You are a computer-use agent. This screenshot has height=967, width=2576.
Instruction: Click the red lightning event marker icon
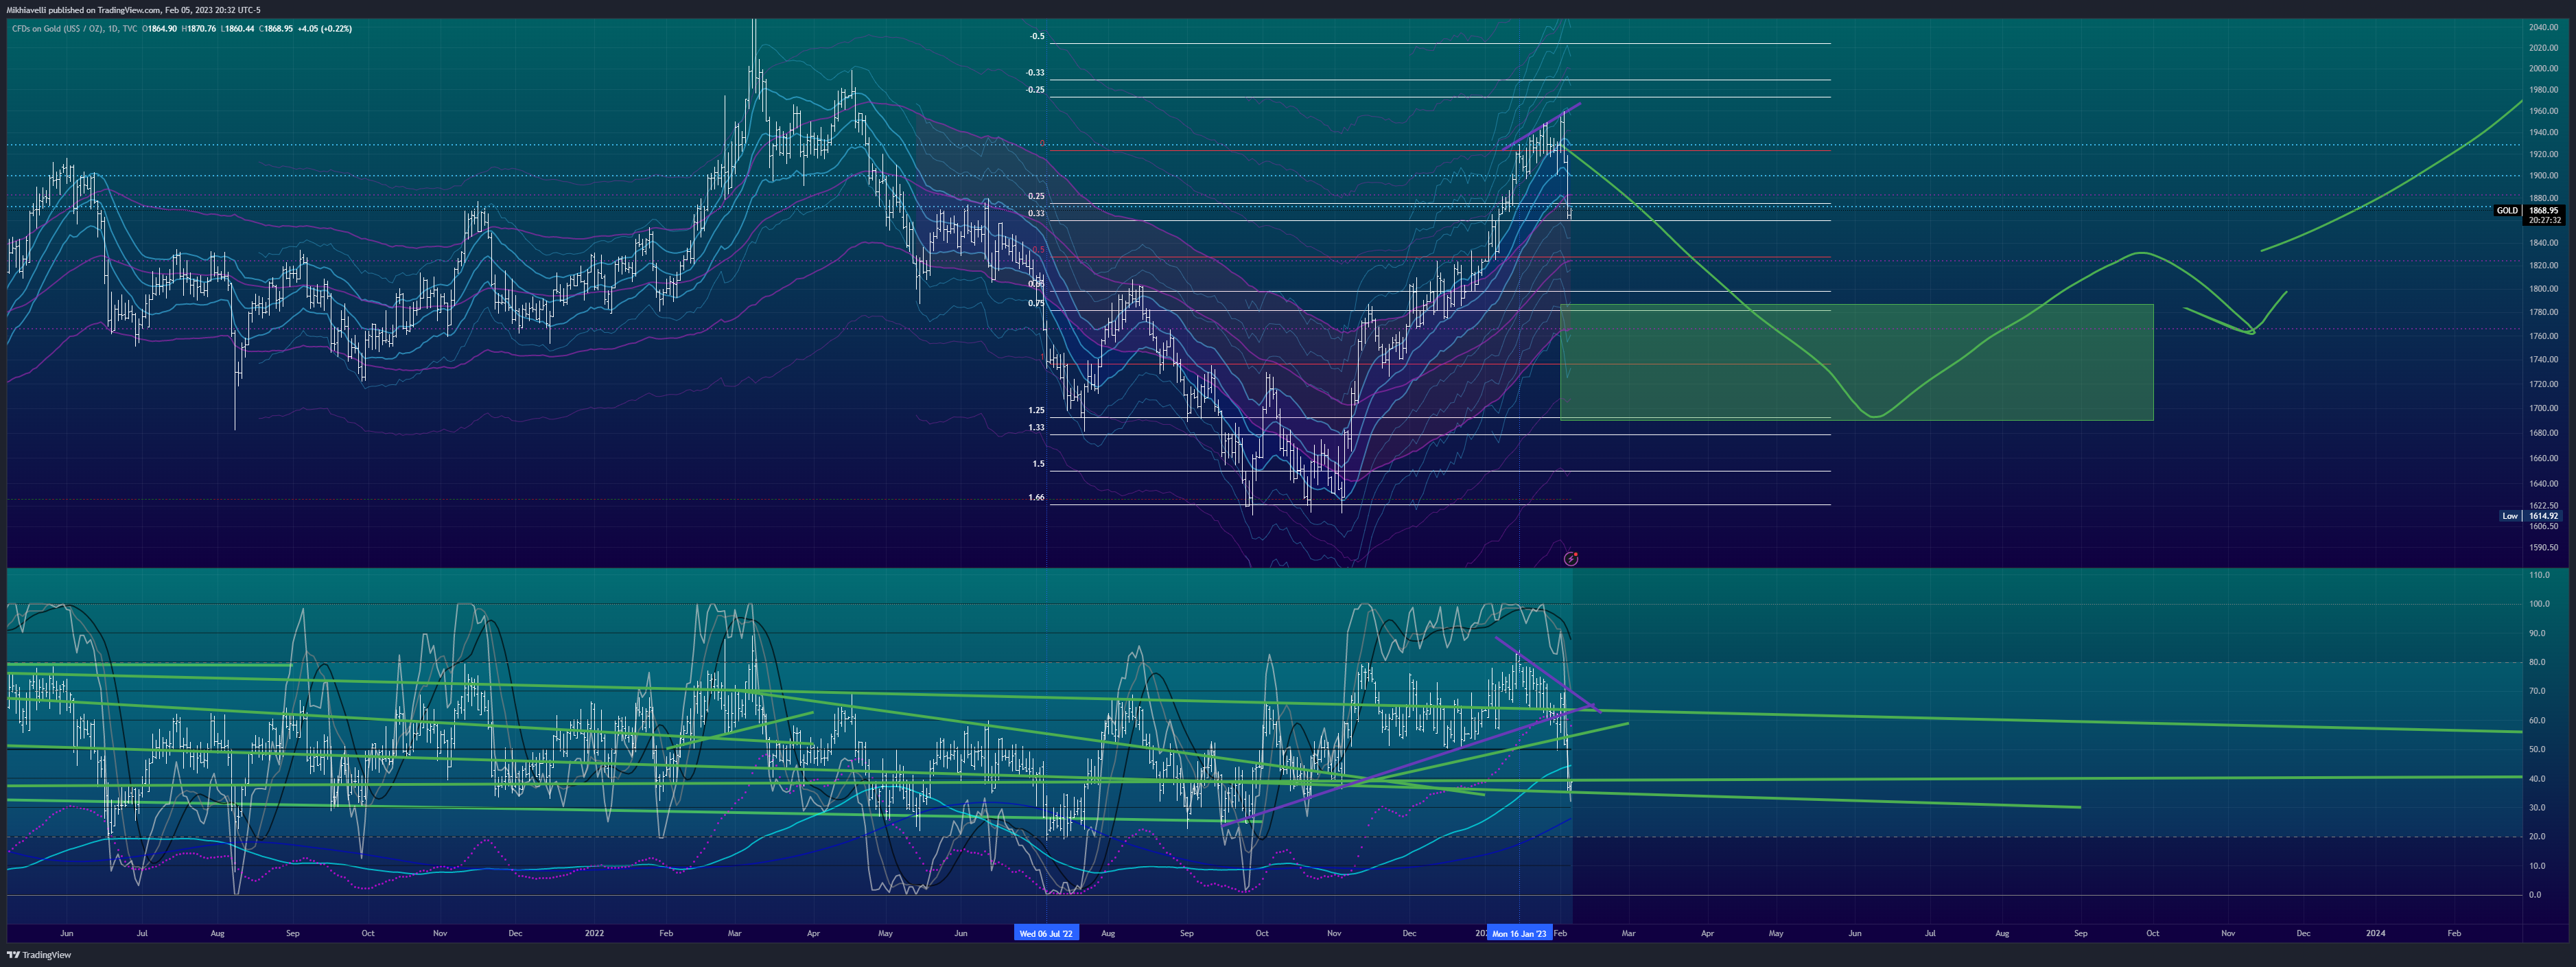click(1571, 559)
